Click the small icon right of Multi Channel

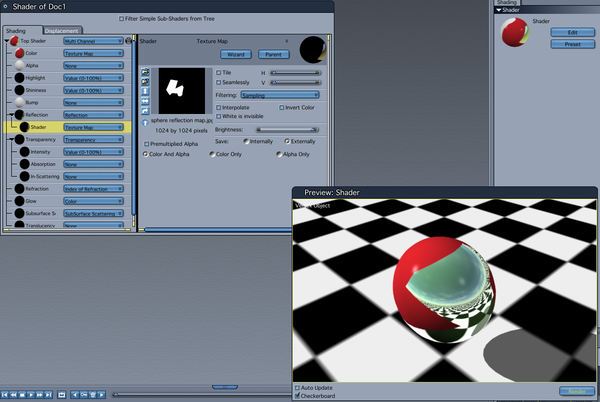[x=128, y=41]
